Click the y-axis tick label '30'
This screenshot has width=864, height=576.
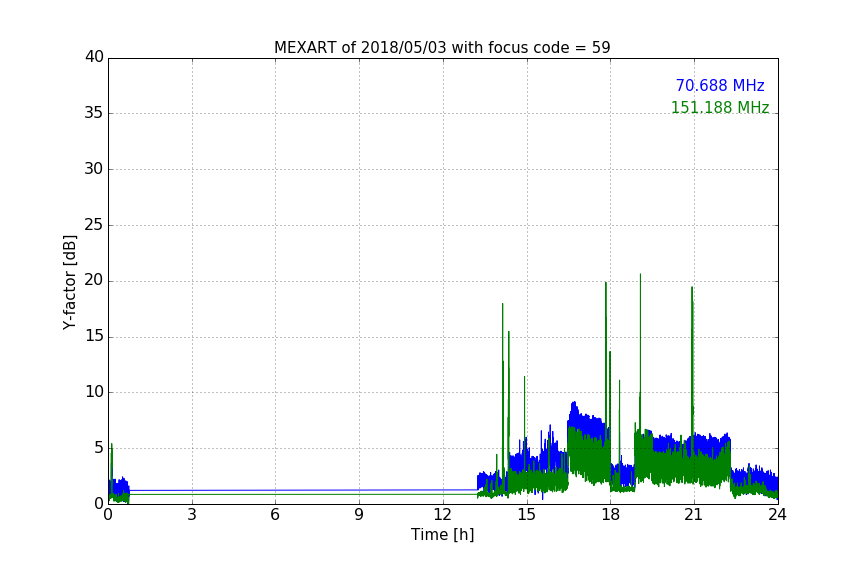pos(94,169)
